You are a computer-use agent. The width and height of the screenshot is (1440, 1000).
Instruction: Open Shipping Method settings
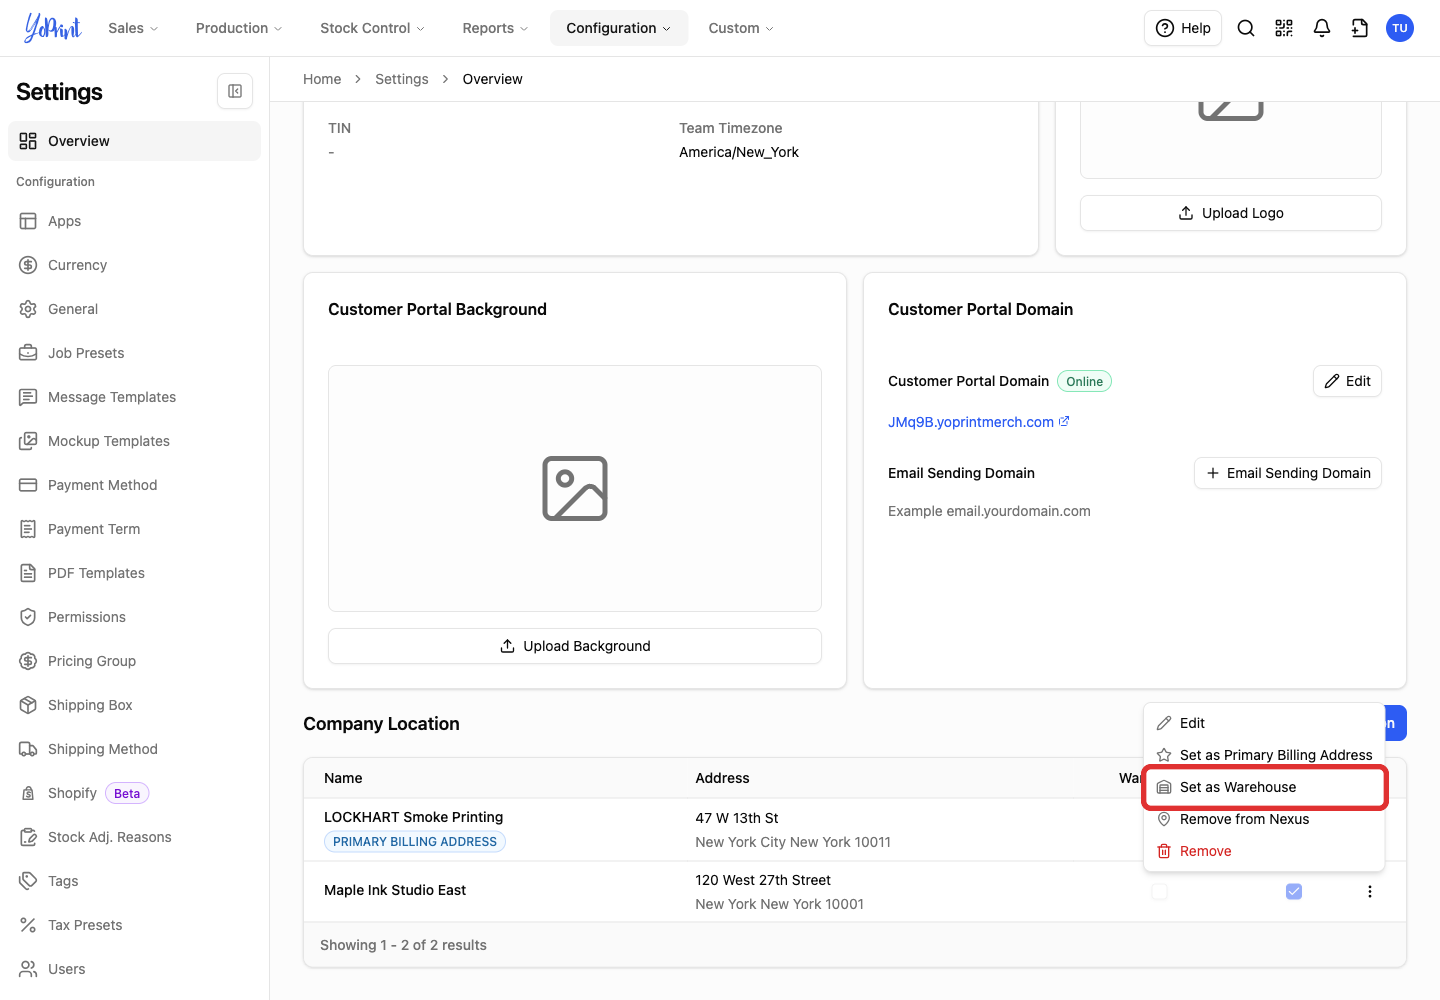[134, 749]
